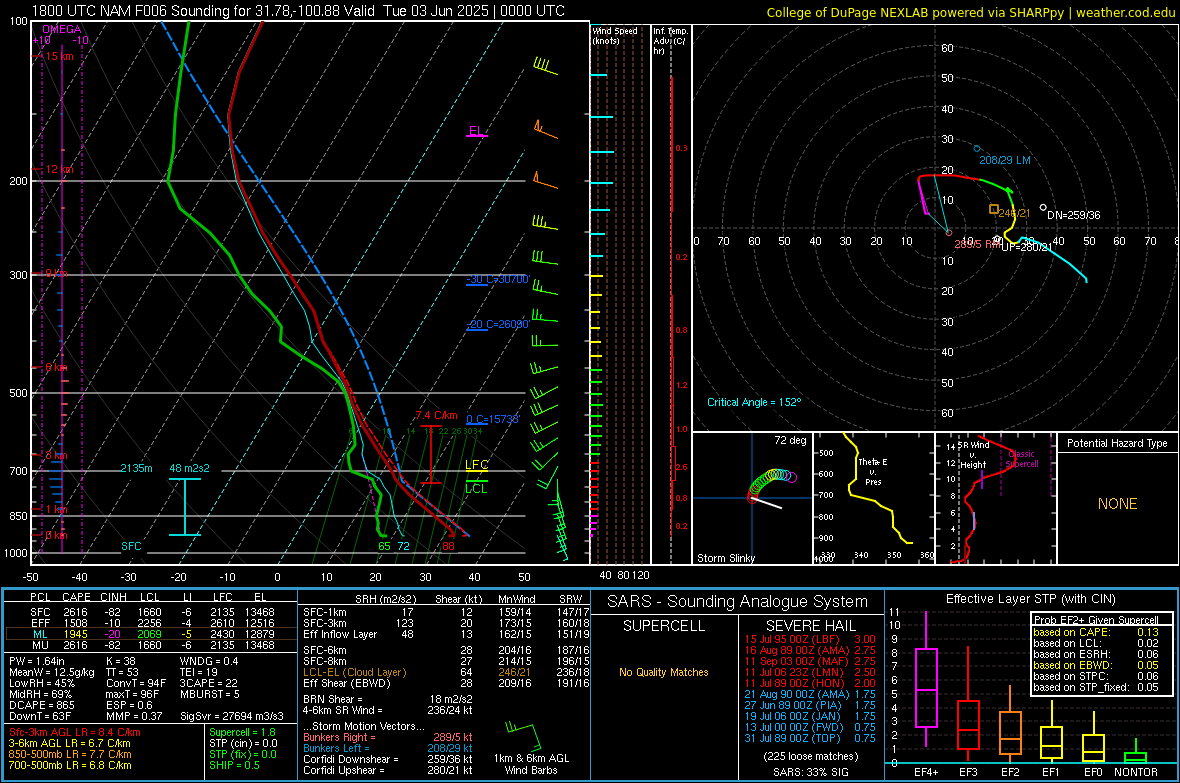
Task: Click the magenta EL label on the skew-T
Action: (476, 131)
